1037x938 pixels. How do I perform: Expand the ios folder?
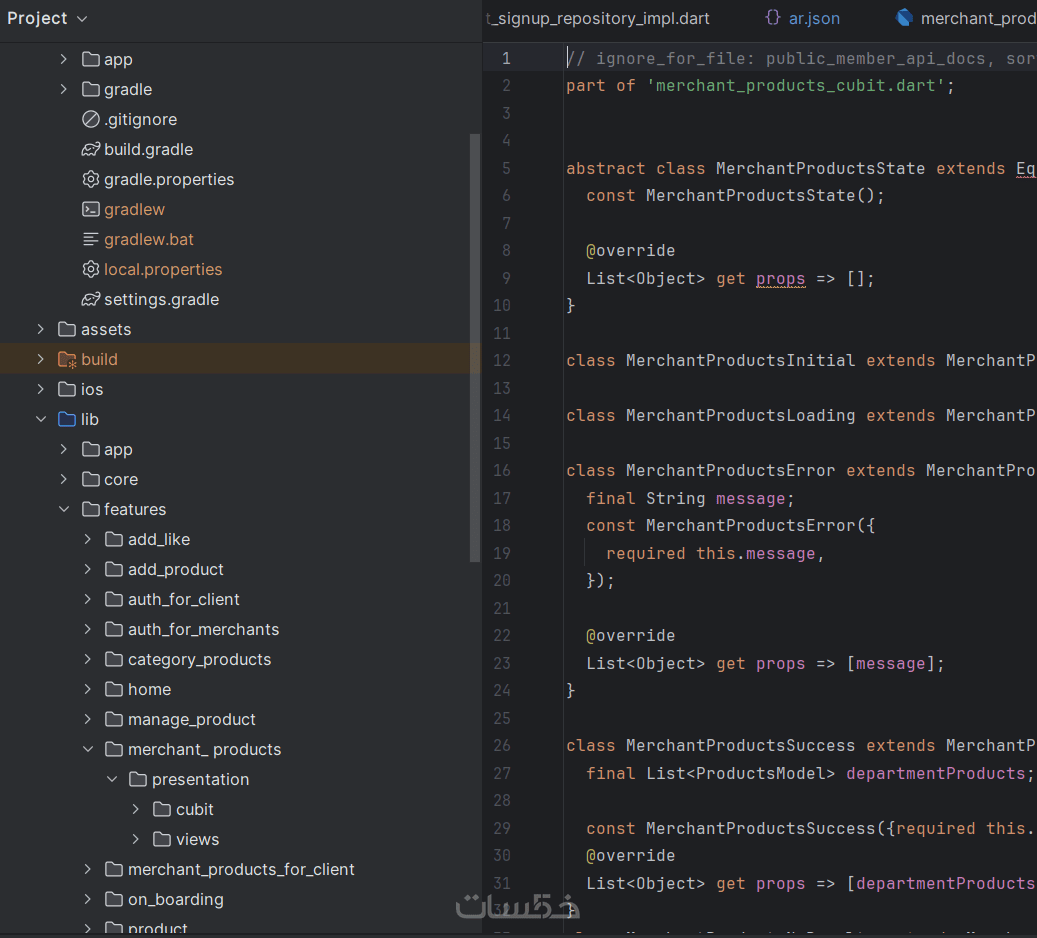[x=40, y=390]
